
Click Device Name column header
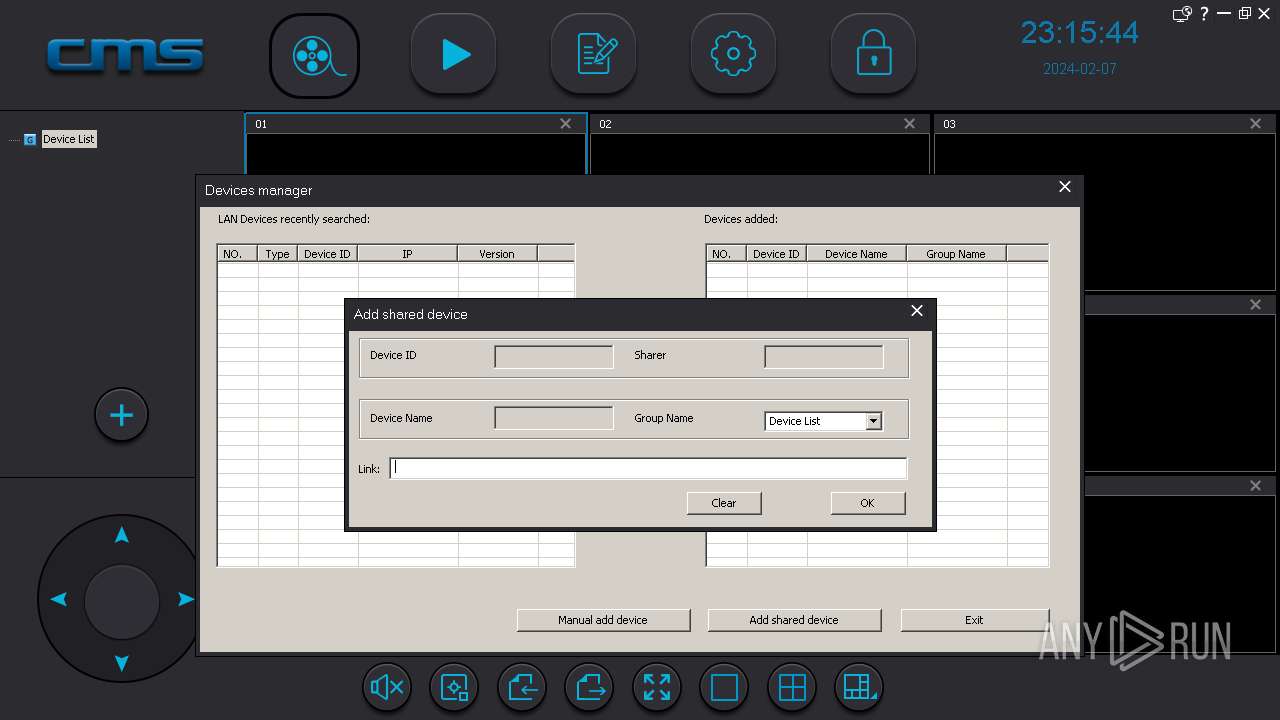(856, 254)
